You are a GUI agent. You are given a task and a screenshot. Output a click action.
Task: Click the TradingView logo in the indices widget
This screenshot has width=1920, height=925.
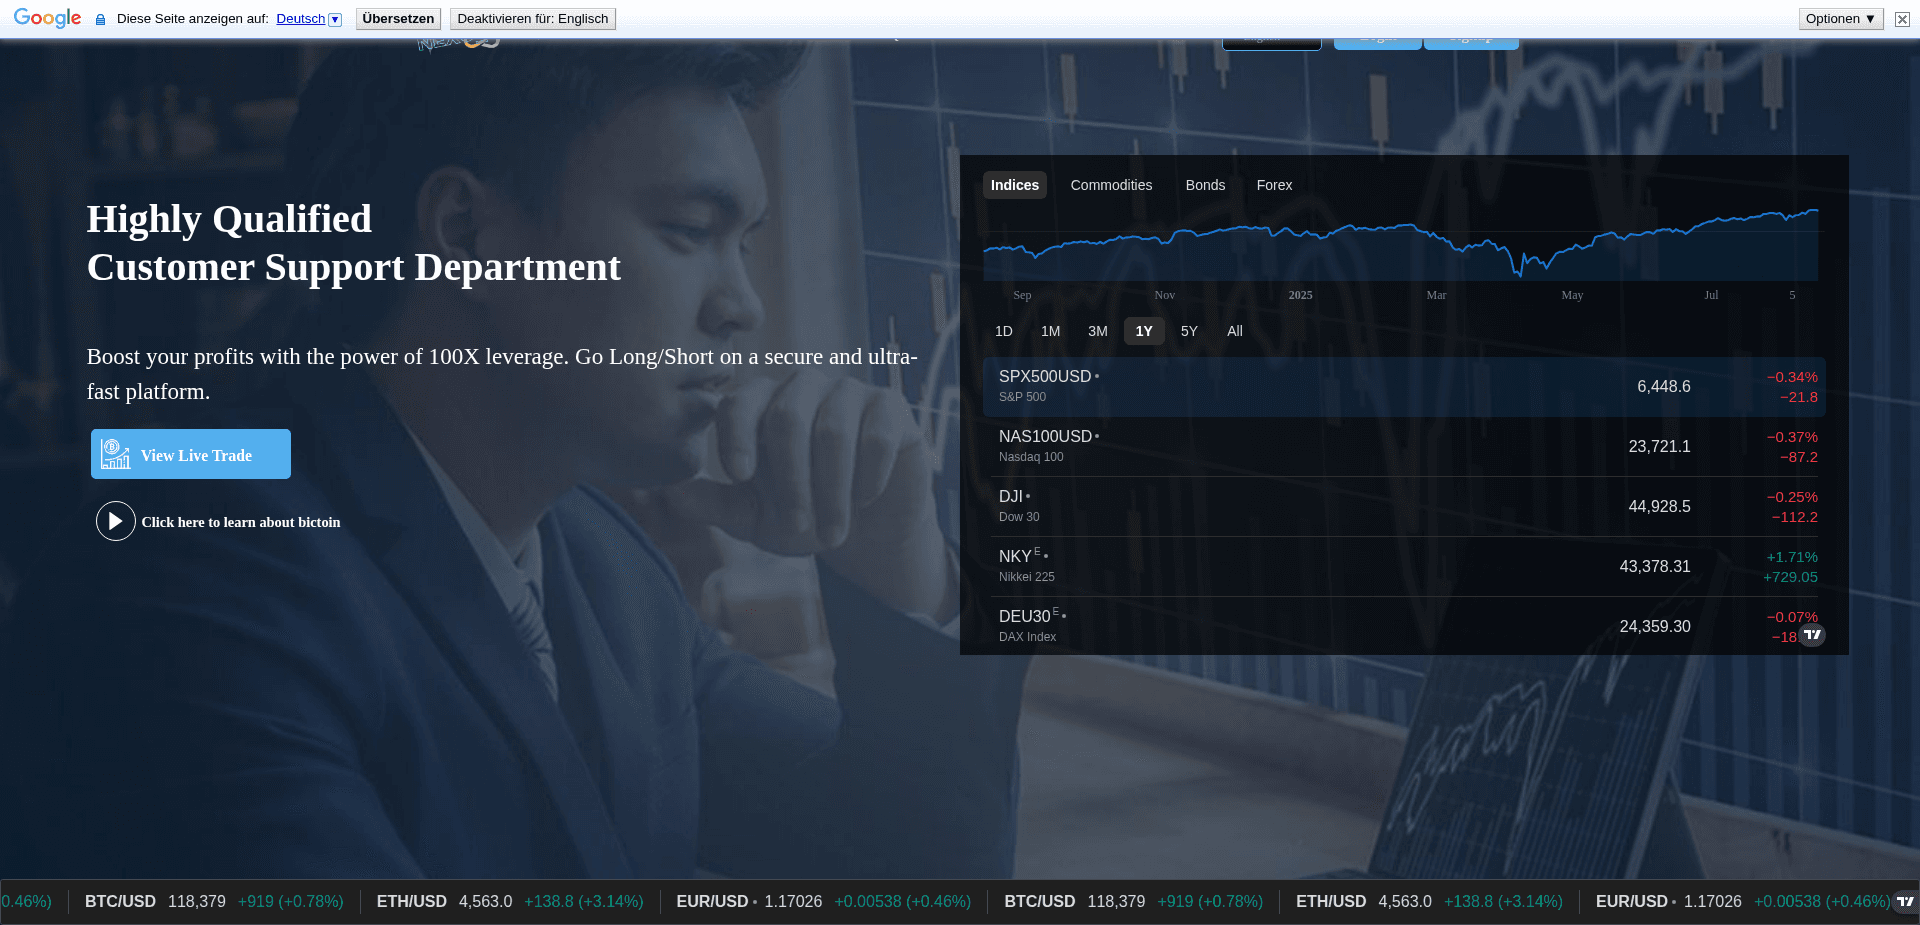click(x=1811, y=635)
